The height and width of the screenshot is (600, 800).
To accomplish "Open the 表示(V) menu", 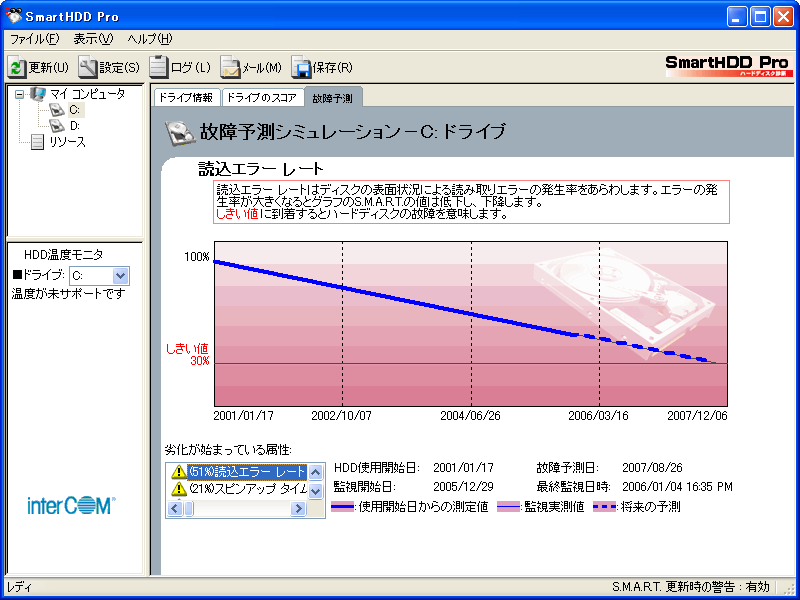I will pyautogui.click(x=93, y=39).
